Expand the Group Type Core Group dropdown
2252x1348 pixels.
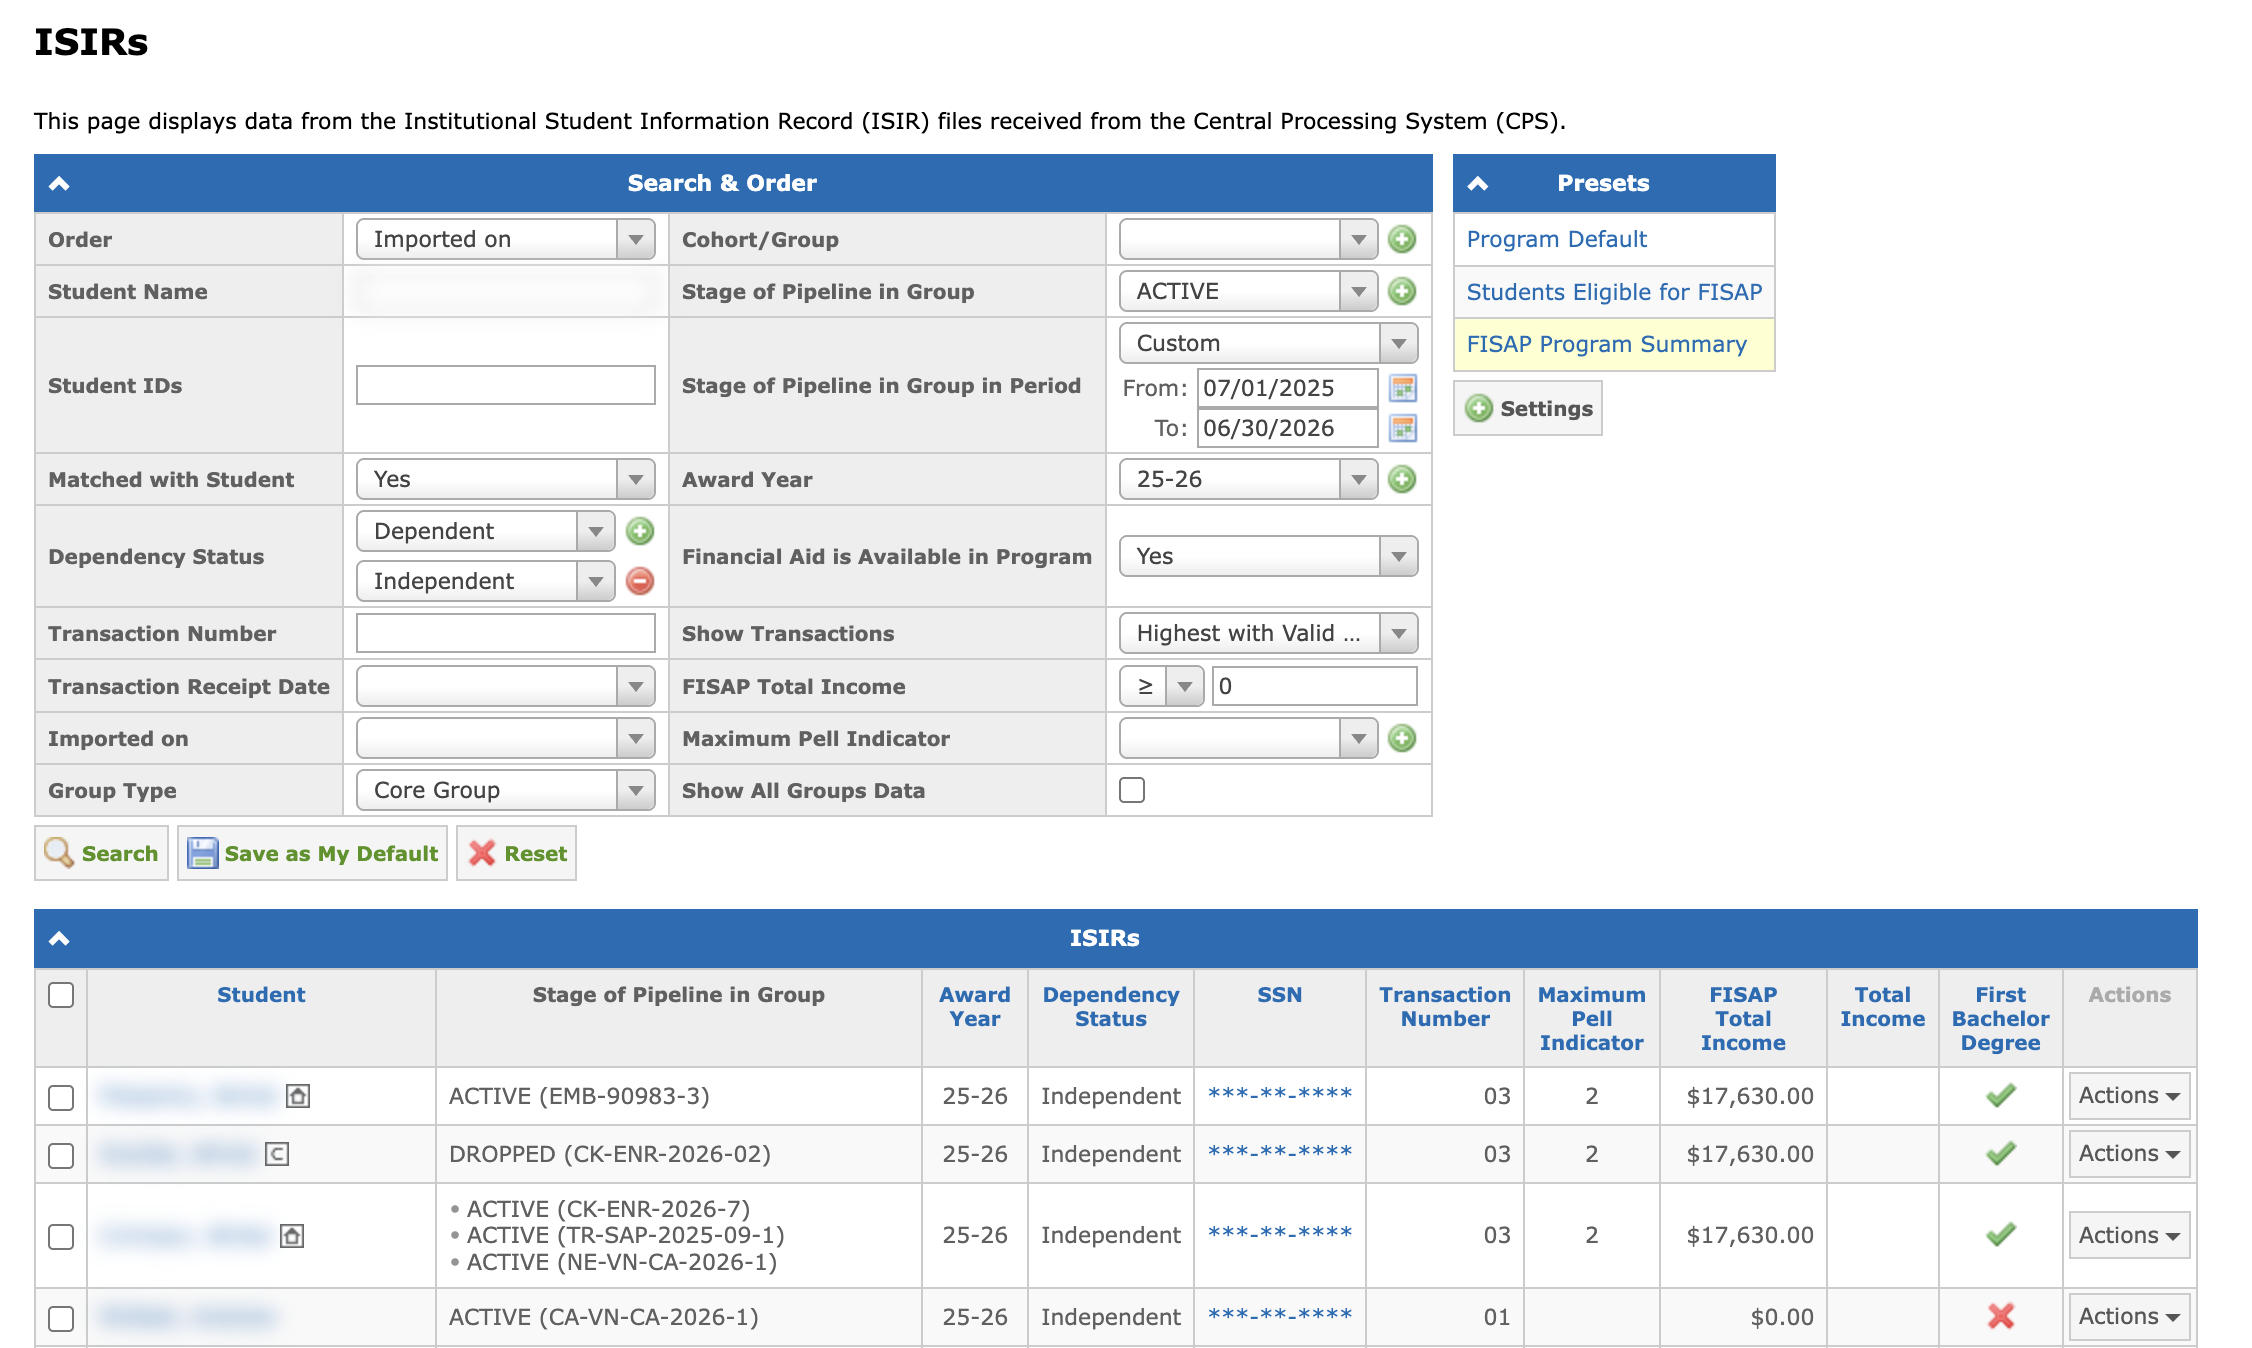(x=505, y=790)
